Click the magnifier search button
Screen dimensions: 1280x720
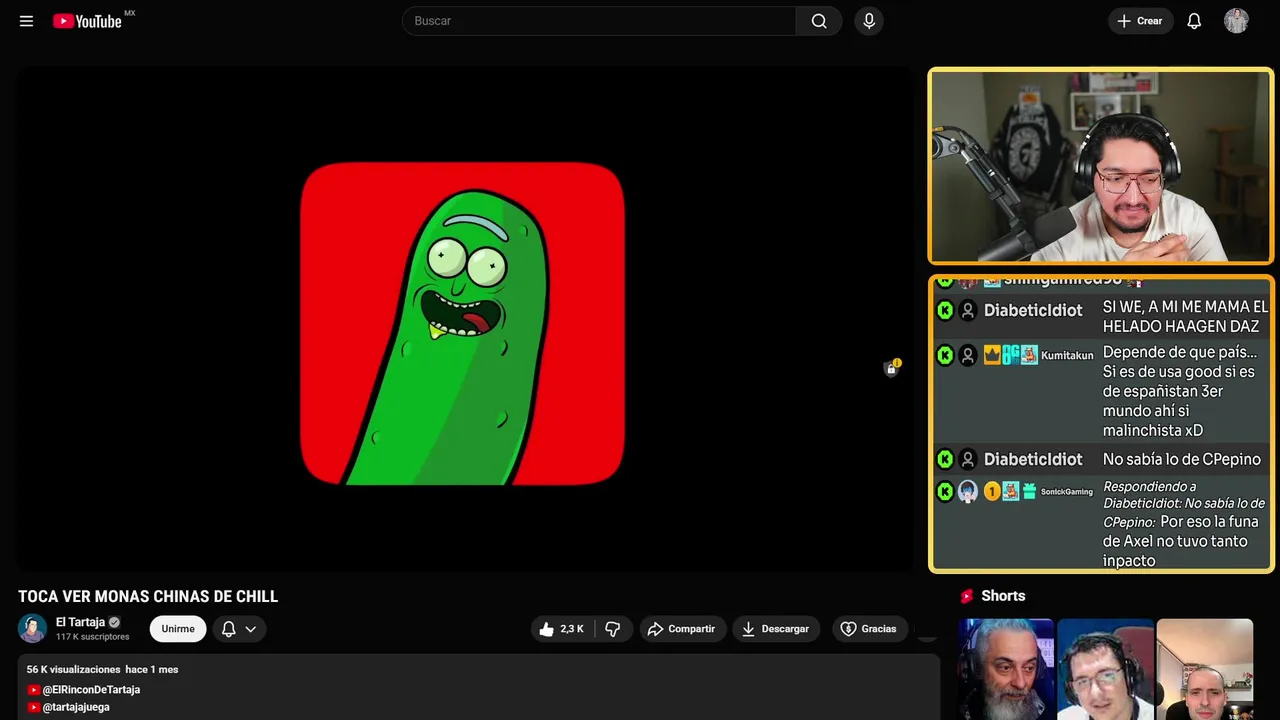[819, 21]
